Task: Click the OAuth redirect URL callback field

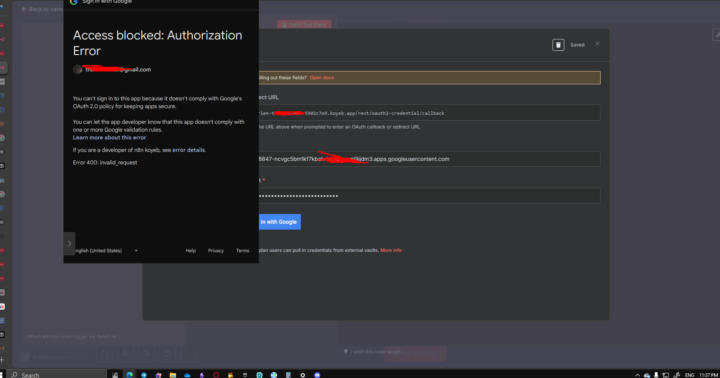Action: (429, 113)
